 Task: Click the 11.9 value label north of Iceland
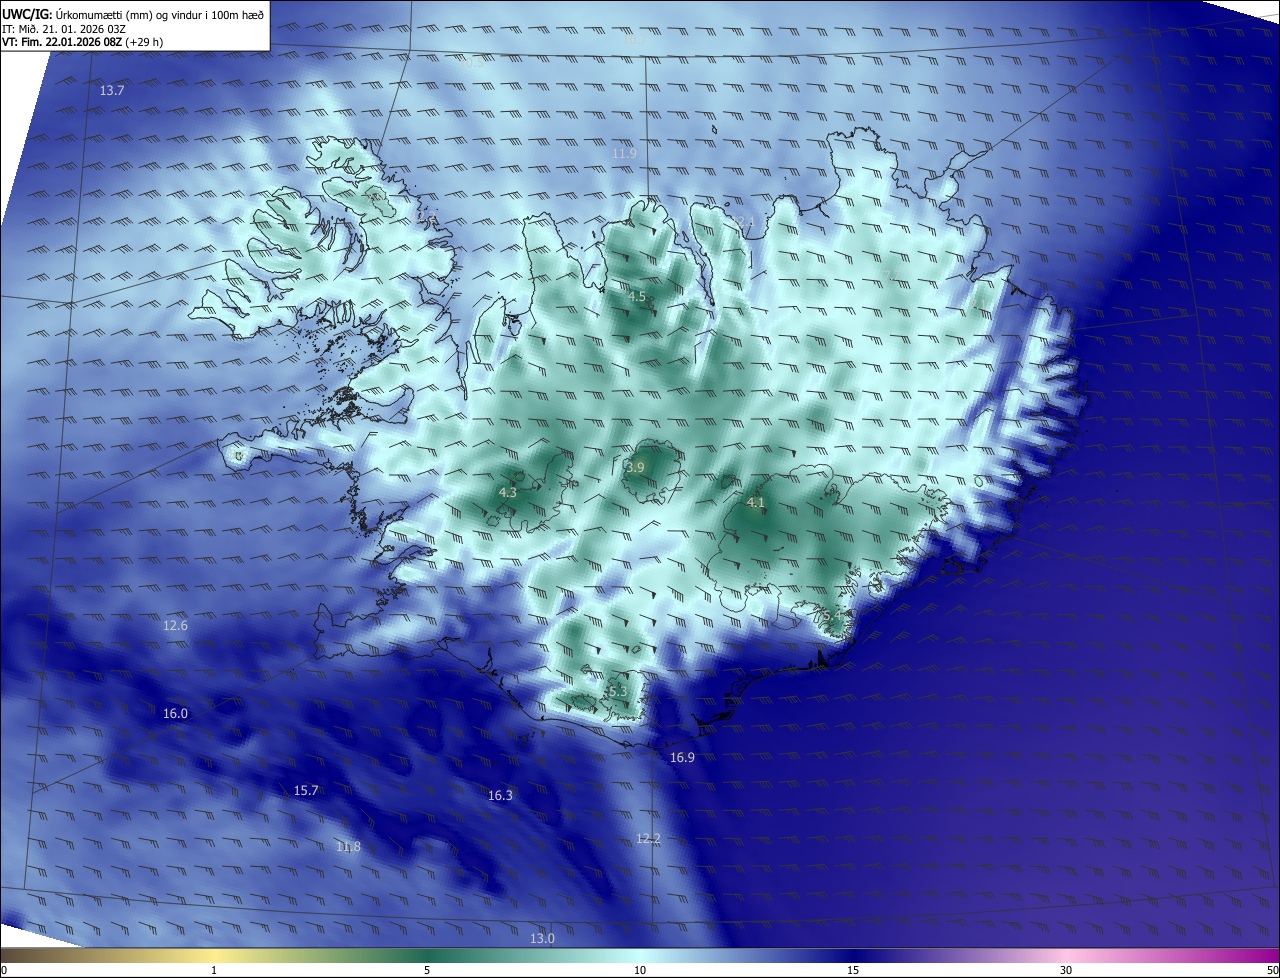pos(624,153)
